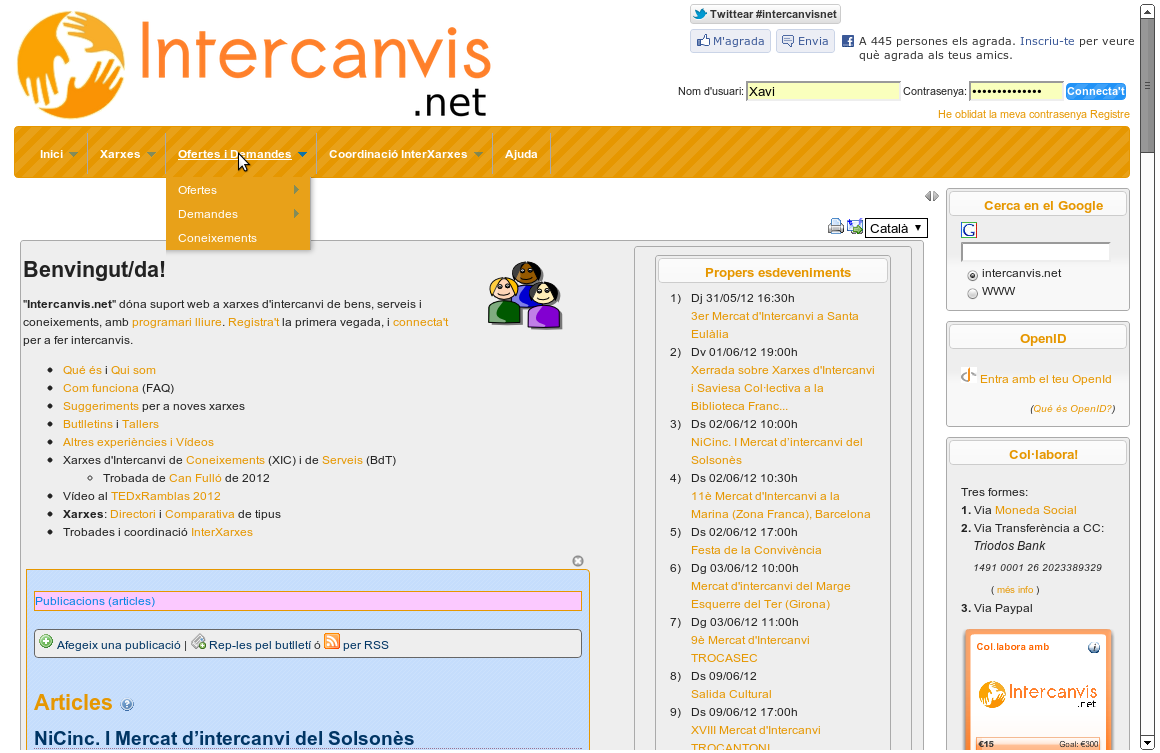Viewport: 1160px width, 753px height.
Task: Expand the Ofertes submenu item
Action: [x=238, y=190]
